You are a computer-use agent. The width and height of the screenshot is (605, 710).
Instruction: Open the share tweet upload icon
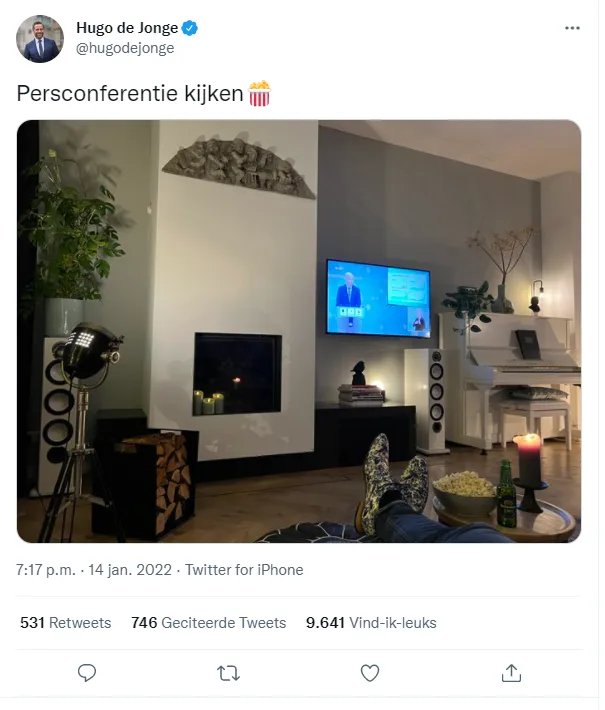pos(511,673)
